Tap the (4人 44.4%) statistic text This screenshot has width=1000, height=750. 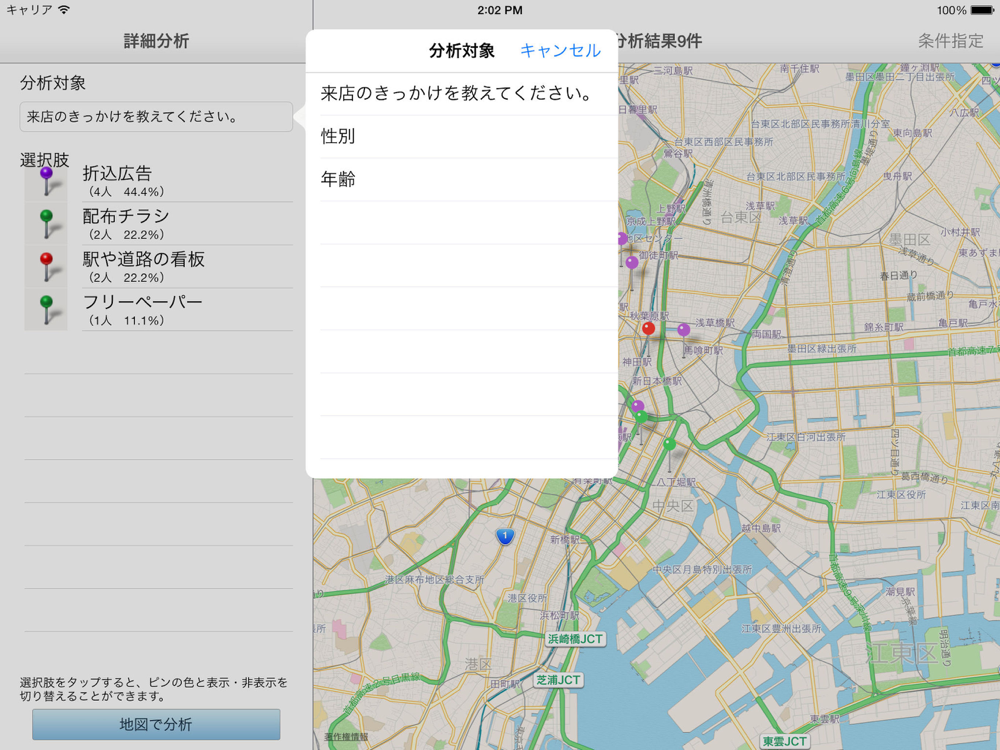pyautogui.click(x=124, y=192)
